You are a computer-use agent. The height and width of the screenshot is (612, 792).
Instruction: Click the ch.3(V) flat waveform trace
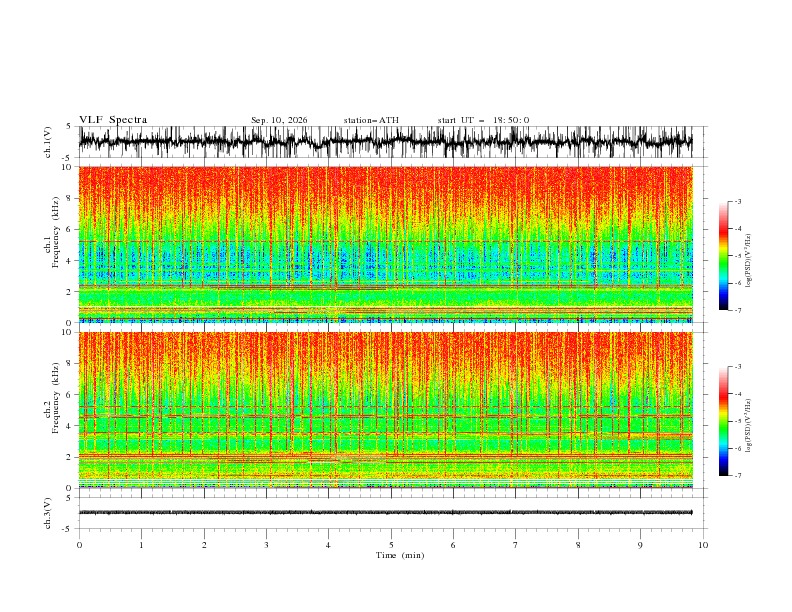click(385, 513)
